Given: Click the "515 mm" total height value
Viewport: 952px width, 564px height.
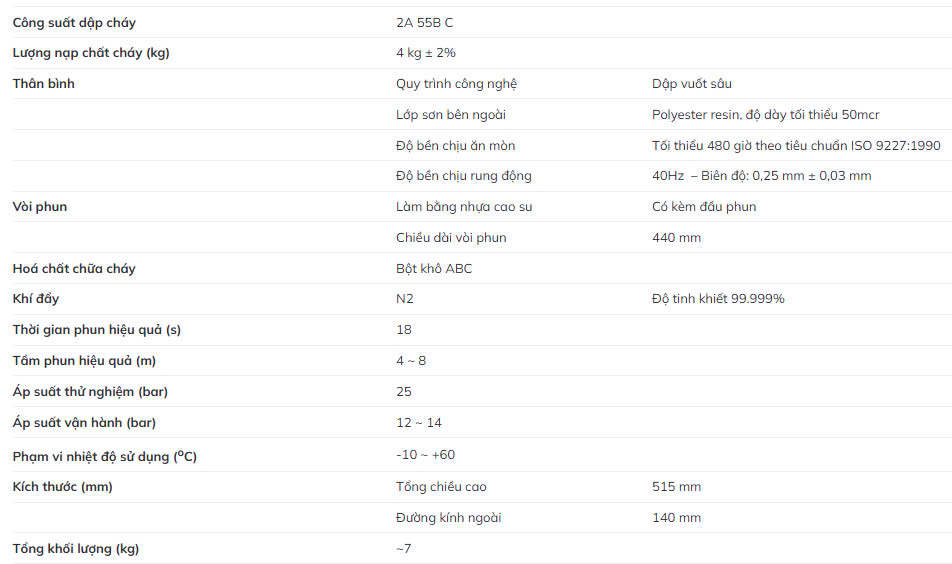Looking at the screenshot, I should tap(676, 487).
